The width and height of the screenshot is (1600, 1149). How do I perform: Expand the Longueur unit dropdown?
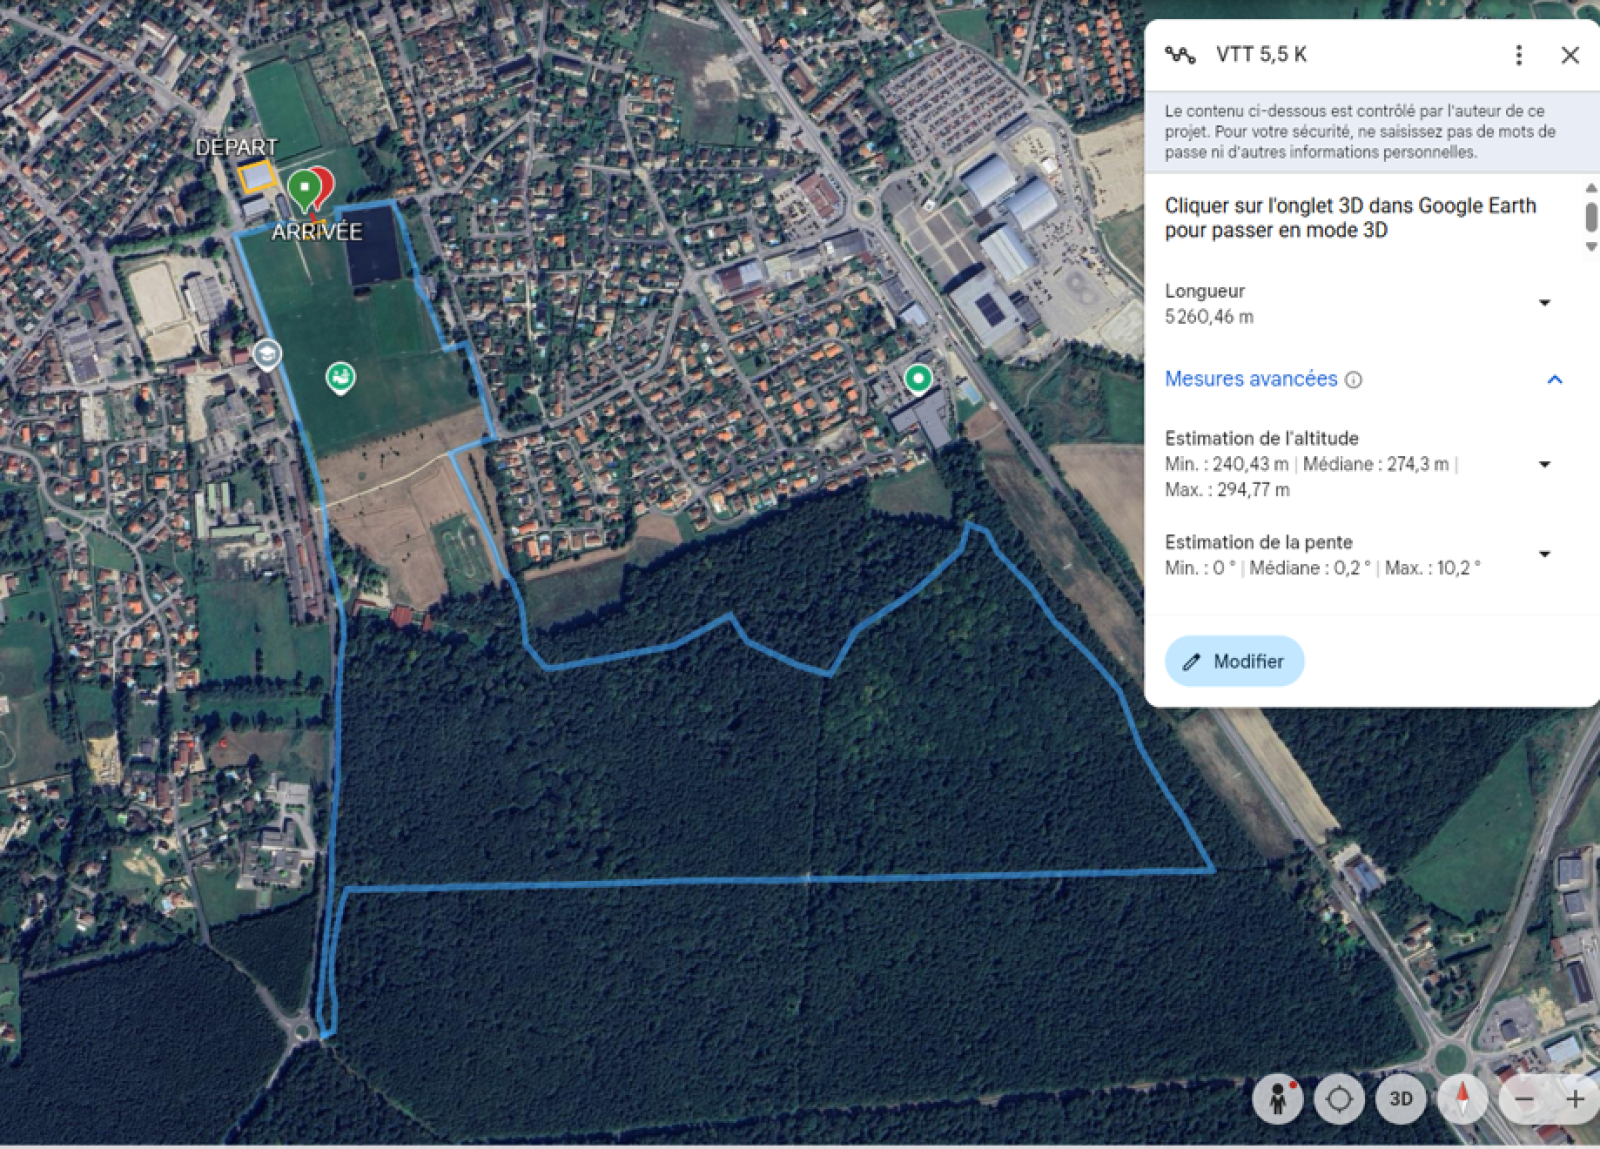point(1544,303)
